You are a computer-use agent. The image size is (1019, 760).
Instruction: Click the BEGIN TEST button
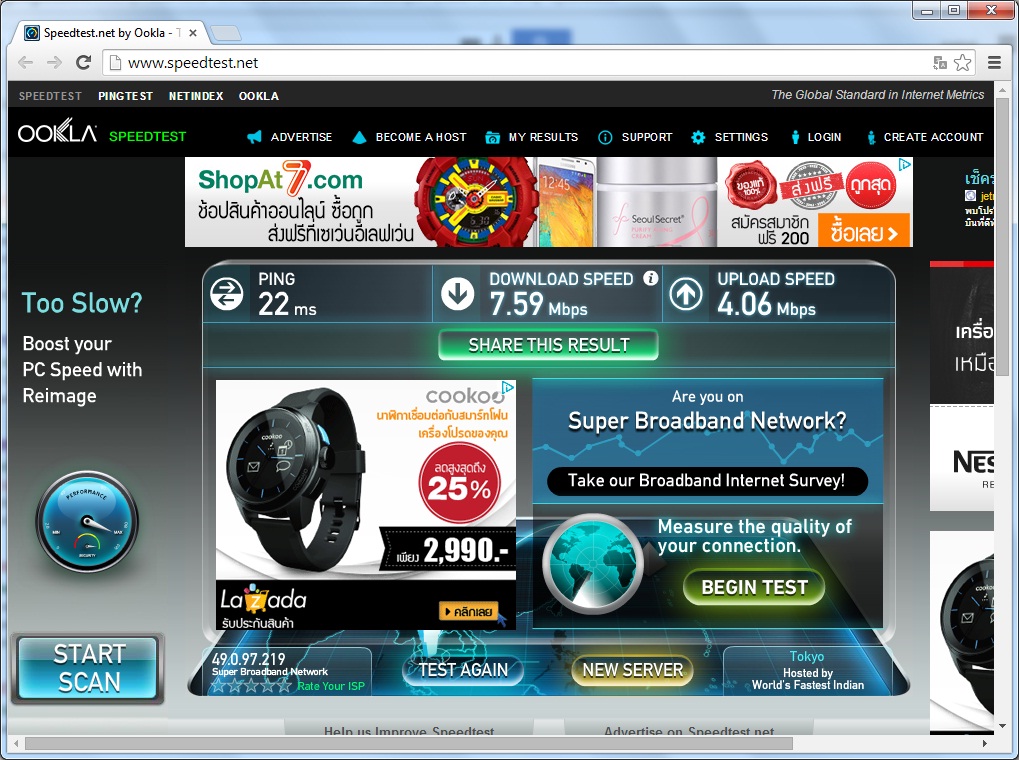point(754,588)
